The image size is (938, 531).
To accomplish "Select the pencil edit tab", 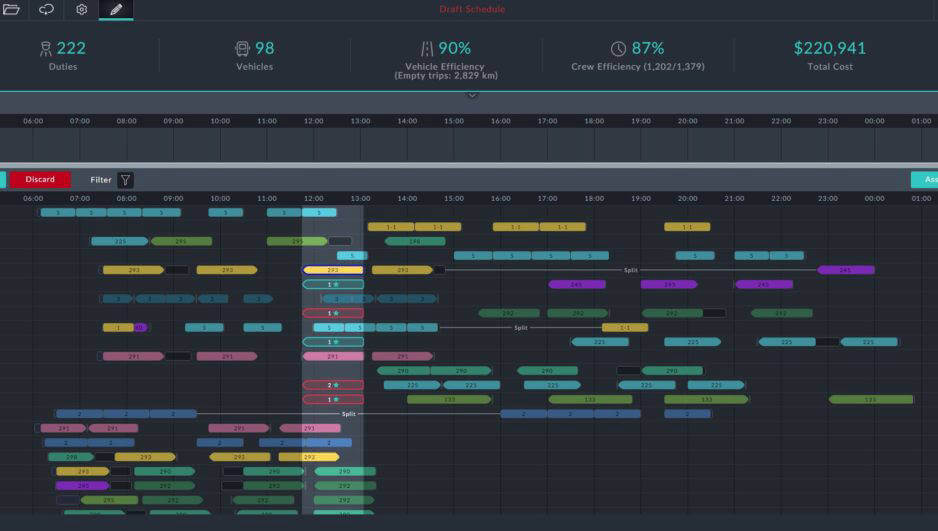I will [x=116, y=10].
